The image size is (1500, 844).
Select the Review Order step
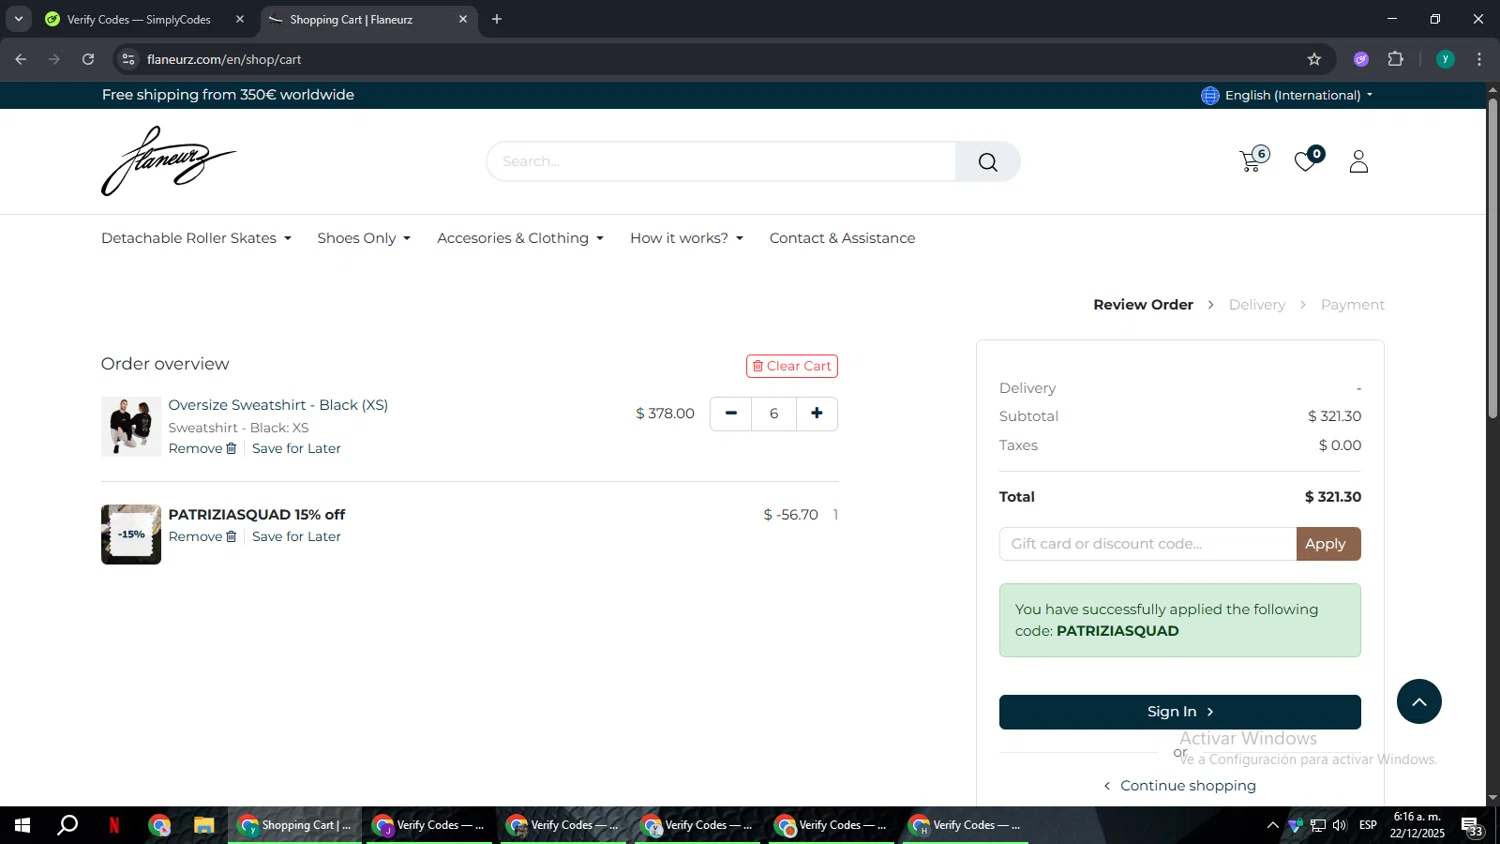click(x=1143, y=305)
